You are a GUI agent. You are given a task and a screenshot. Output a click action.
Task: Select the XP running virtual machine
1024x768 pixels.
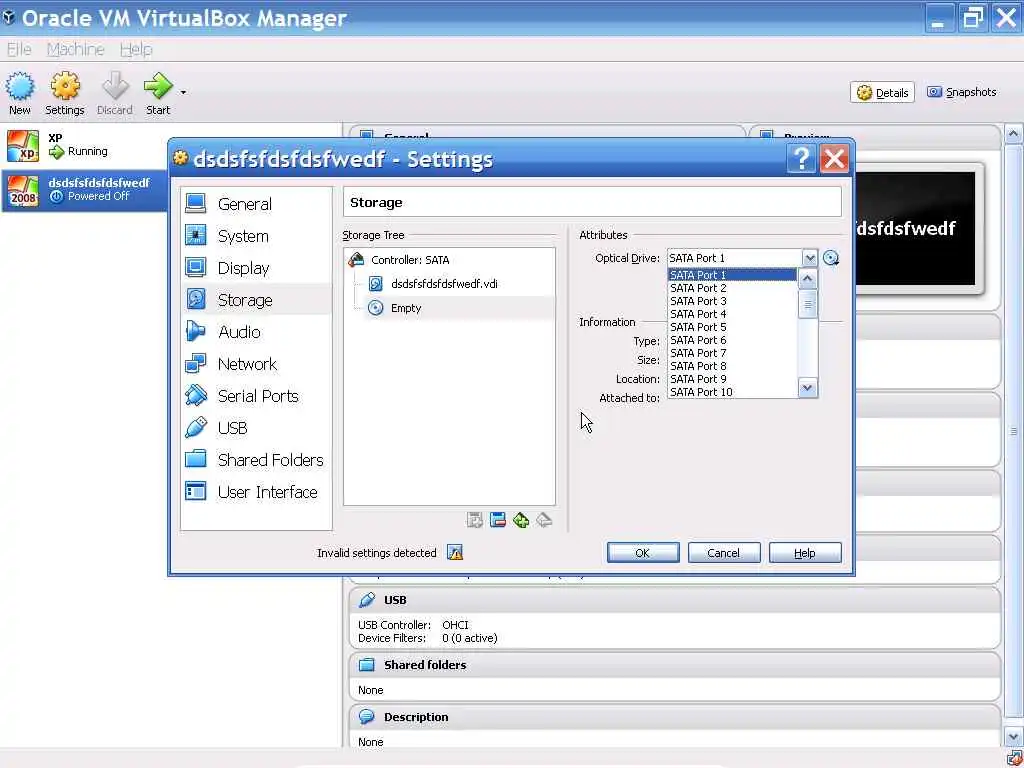[84, 145]
